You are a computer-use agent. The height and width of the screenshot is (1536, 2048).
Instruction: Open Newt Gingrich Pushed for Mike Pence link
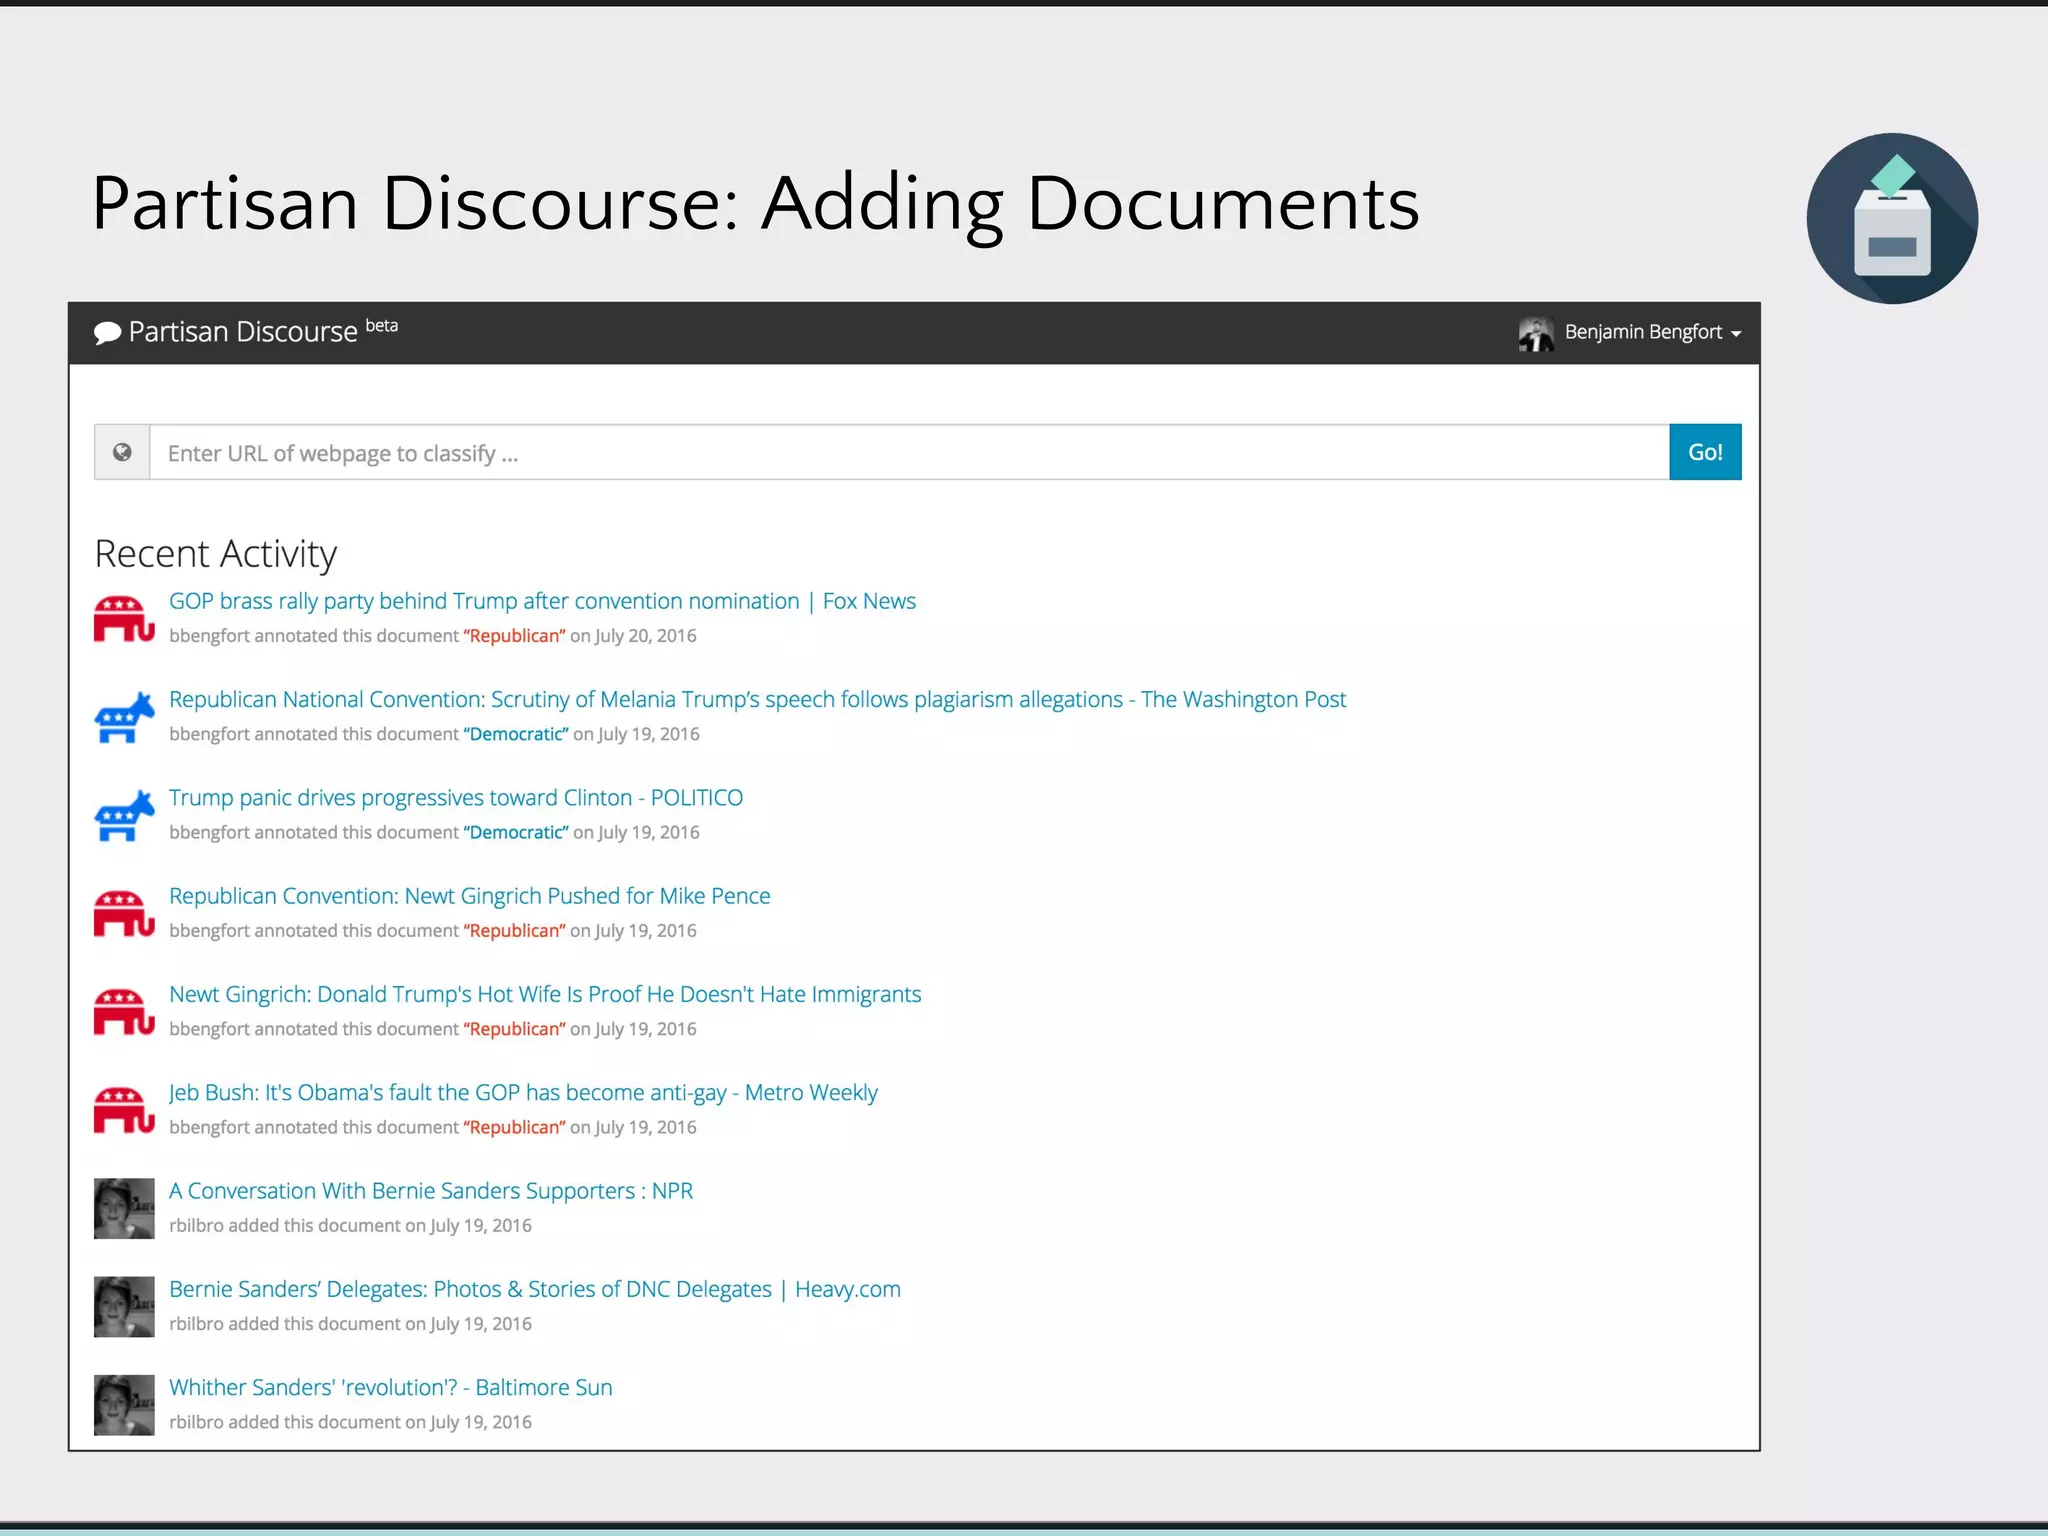pos(469,896)
